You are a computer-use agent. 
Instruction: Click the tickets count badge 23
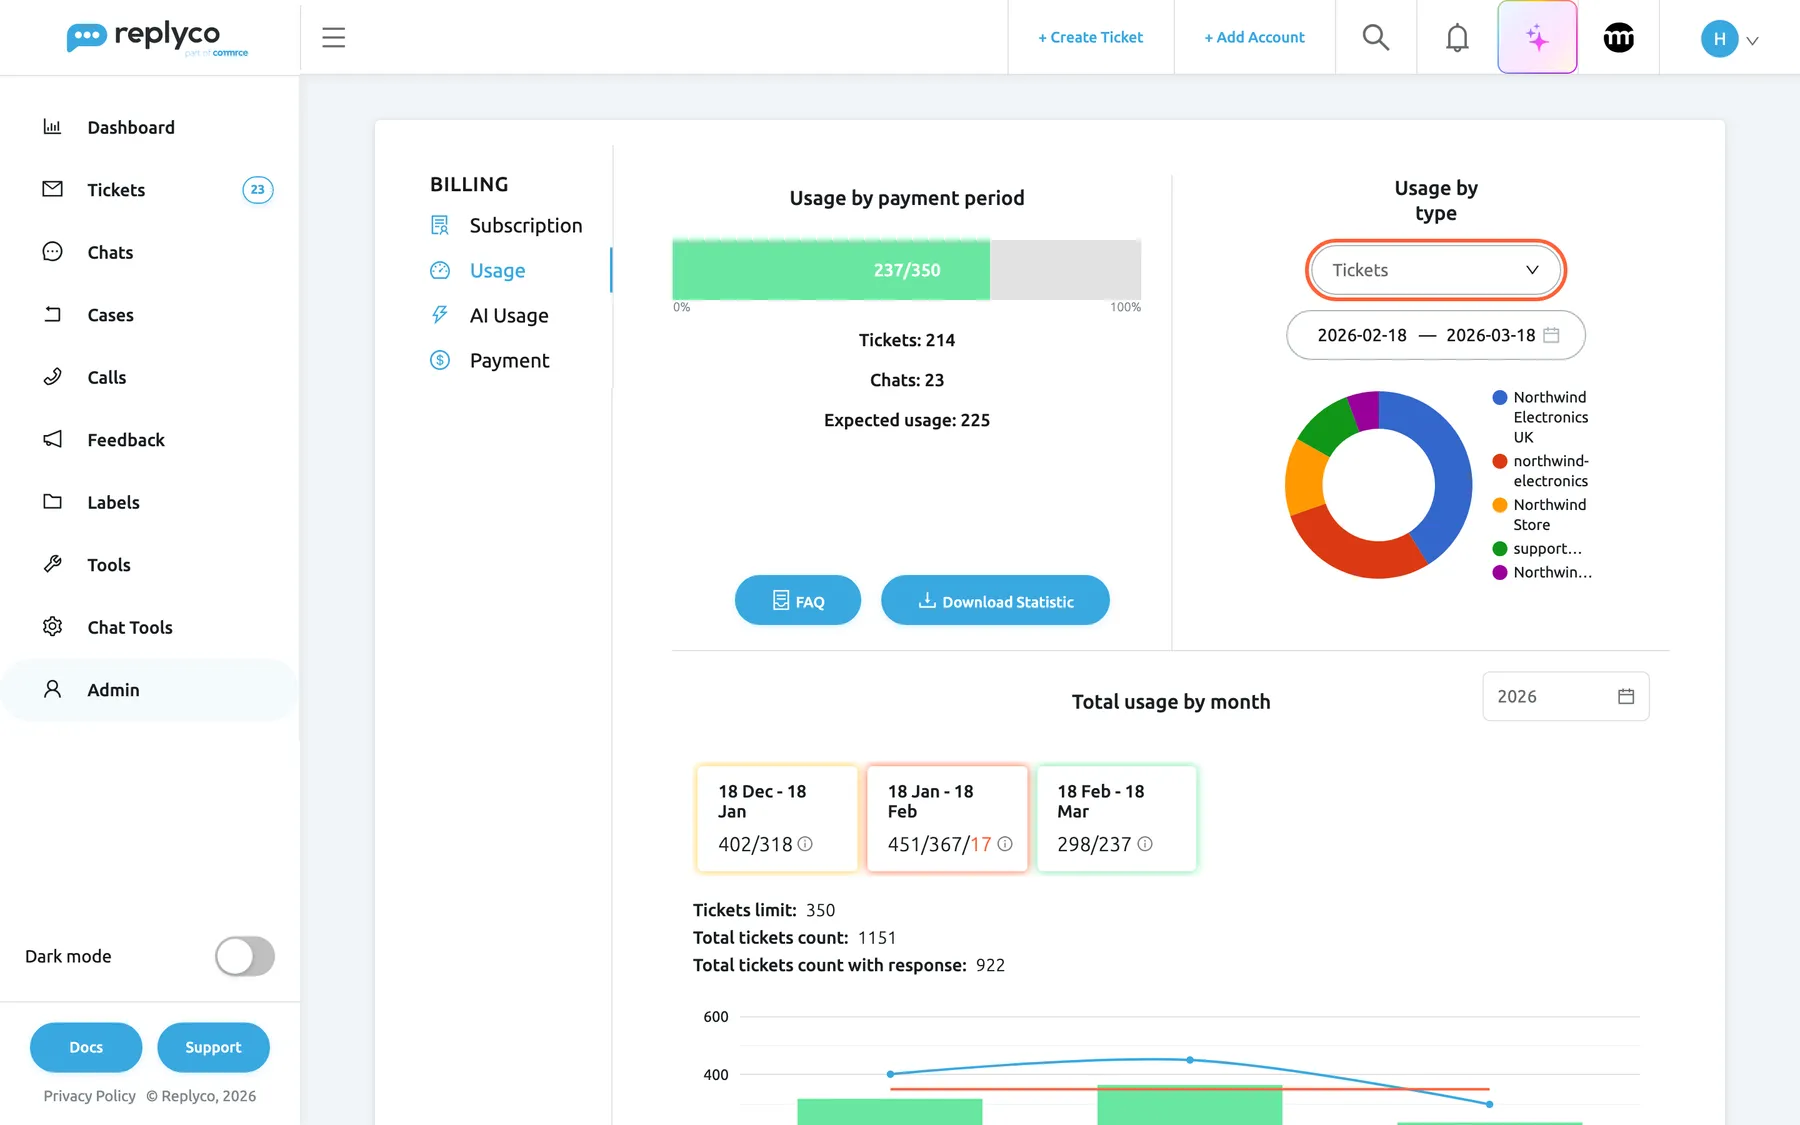[258, 190]
